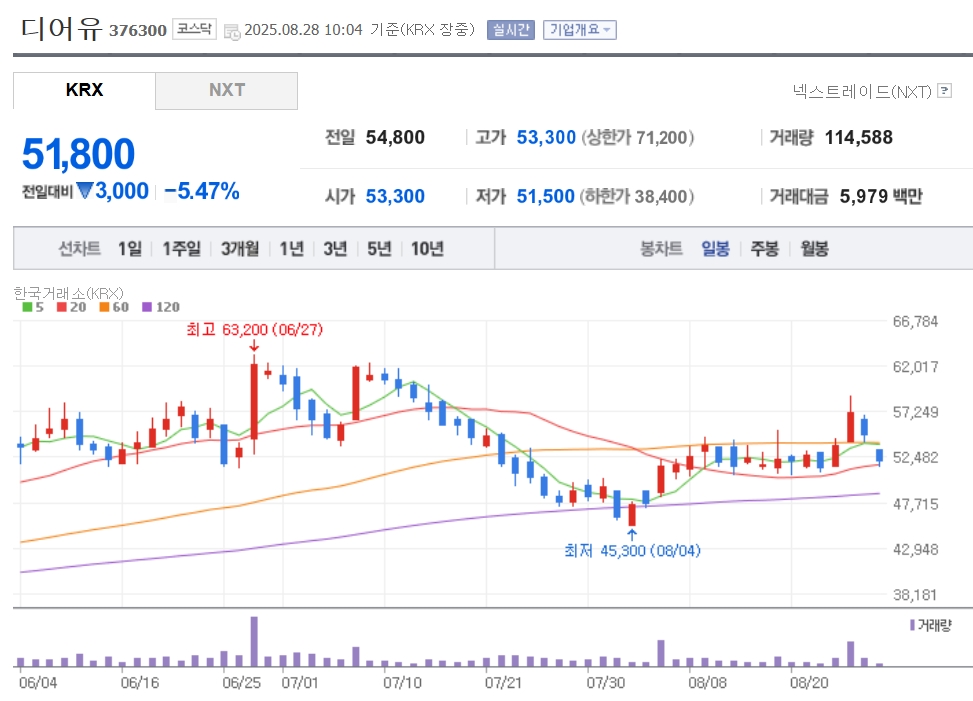The width and height of the screenshot is (973, 701).
Task: Select the 1일 line chart period
Action: (x=130, y=249)
